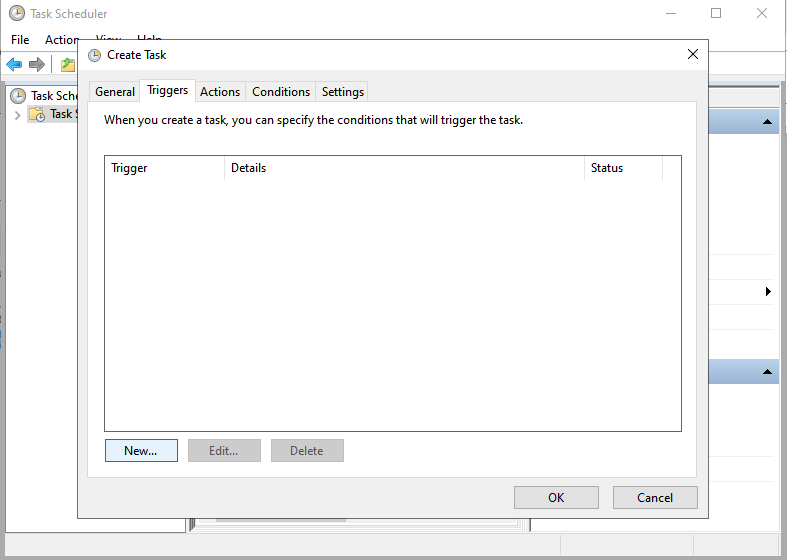Select the Task Scheduler Library folder icon
787x560 pixels.
(37, 114)
